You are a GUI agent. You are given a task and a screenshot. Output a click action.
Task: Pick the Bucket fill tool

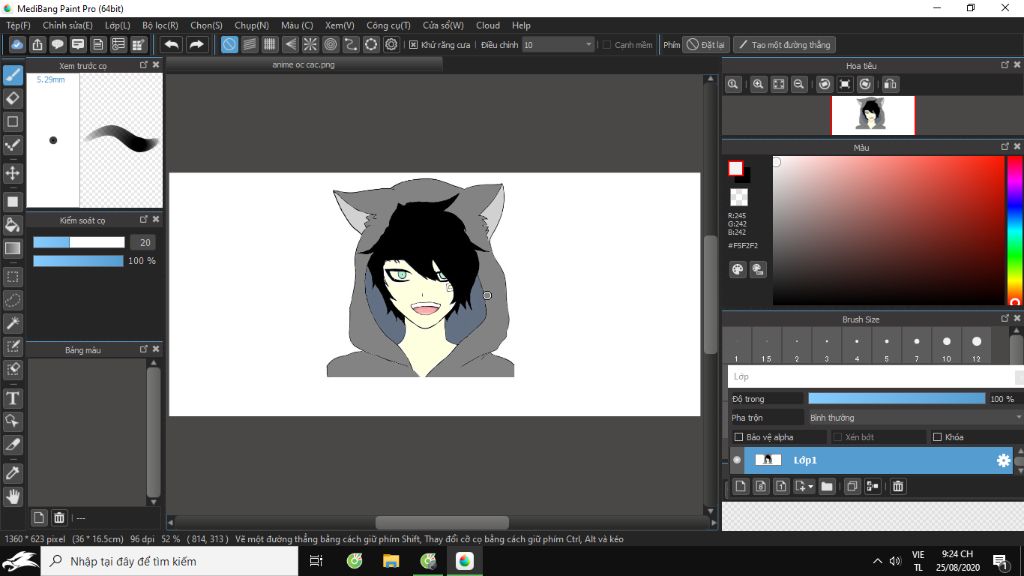[x=13, y=224]
